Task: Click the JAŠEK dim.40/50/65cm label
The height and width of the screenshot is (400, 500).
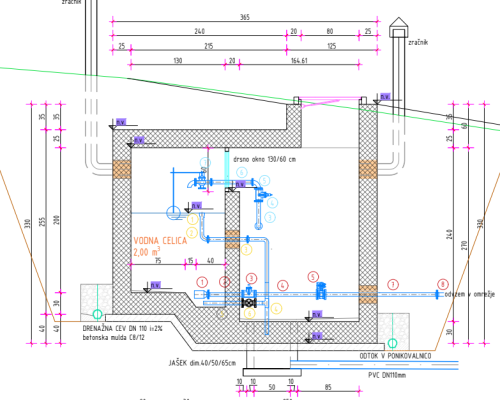Action: pos(202,363)
